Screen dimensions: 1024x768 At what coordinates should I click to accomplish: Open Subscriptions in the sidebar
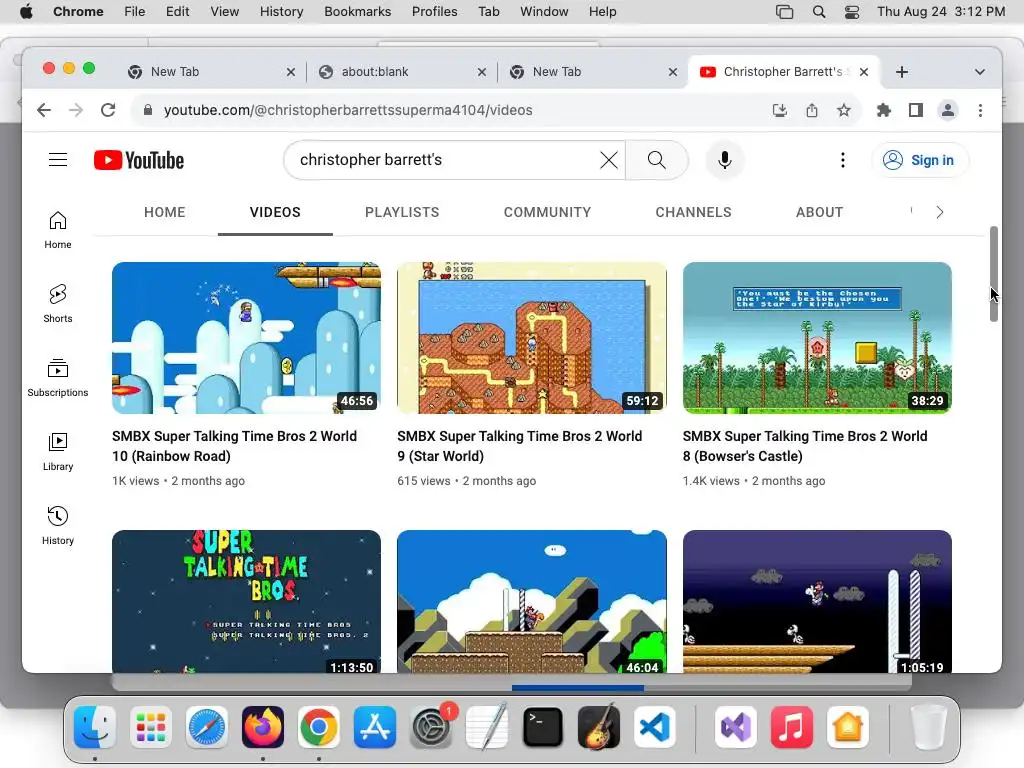pos(58,378)
